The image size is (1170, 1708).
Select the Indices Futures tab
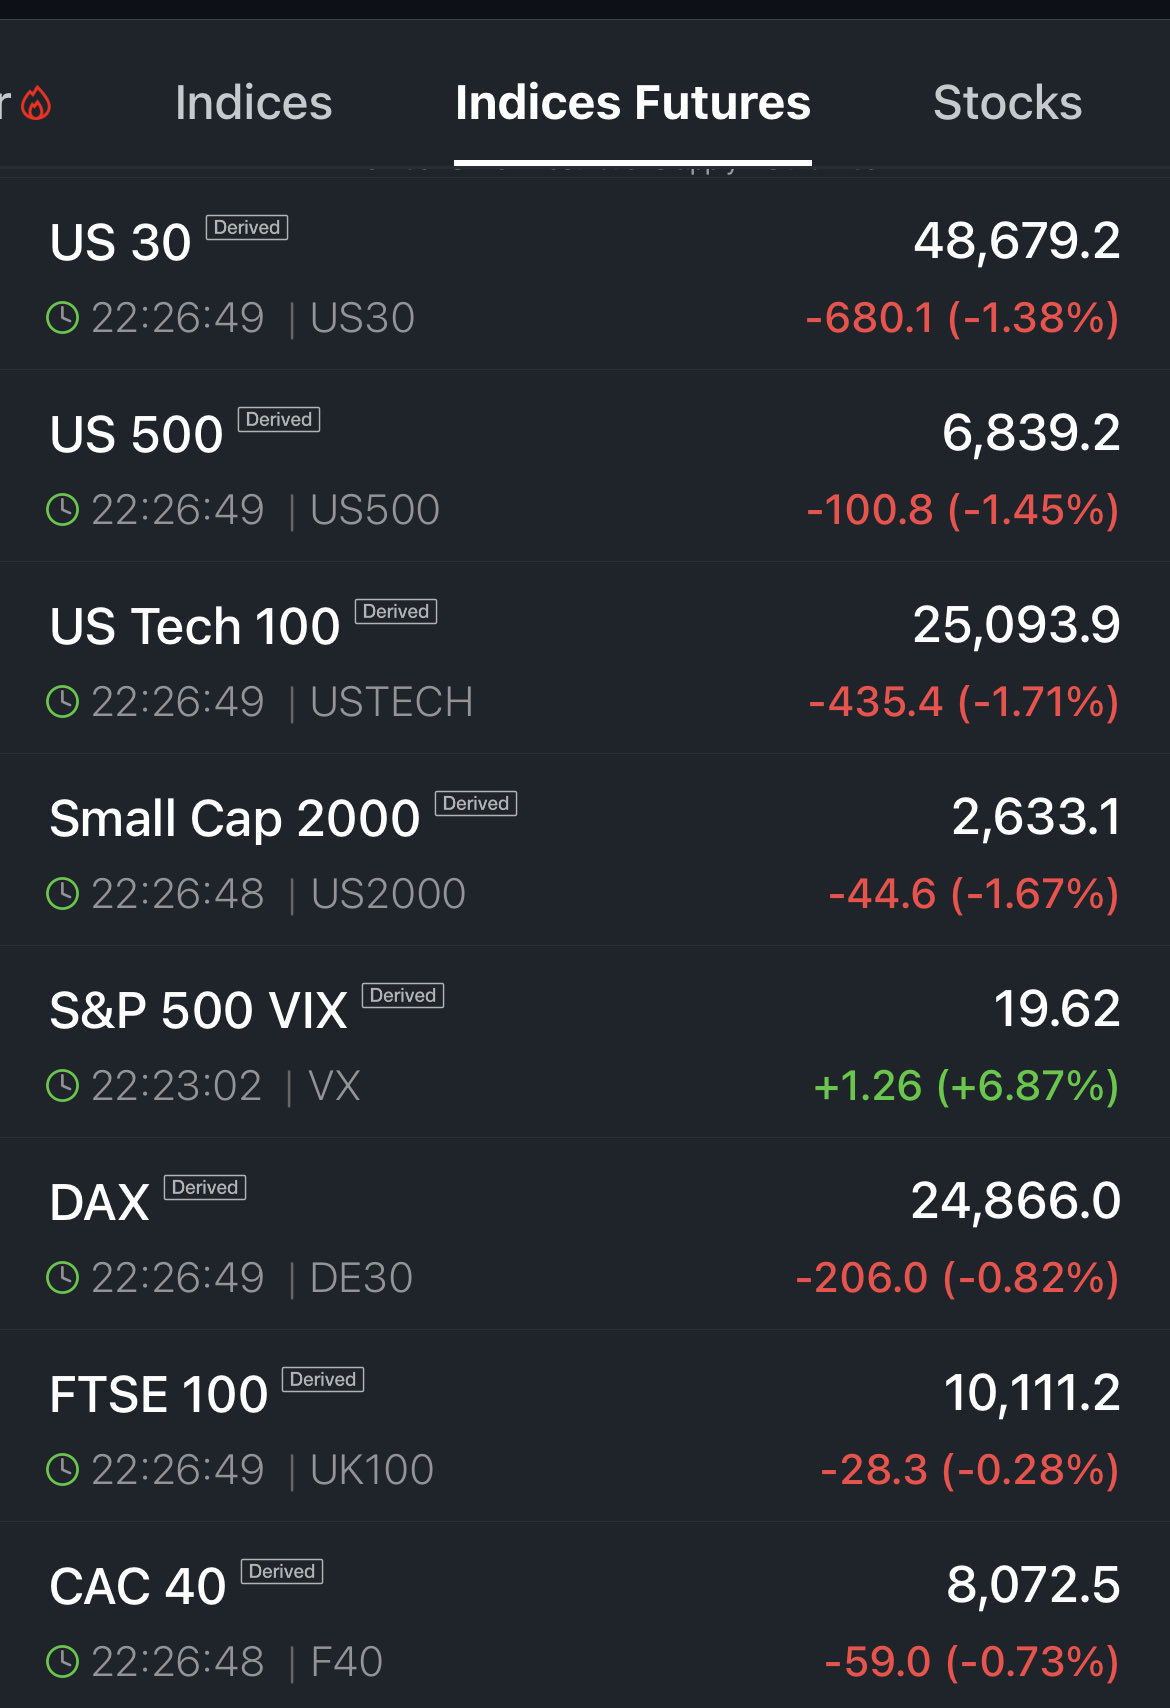pyautogui.click(x=632, y=103)
